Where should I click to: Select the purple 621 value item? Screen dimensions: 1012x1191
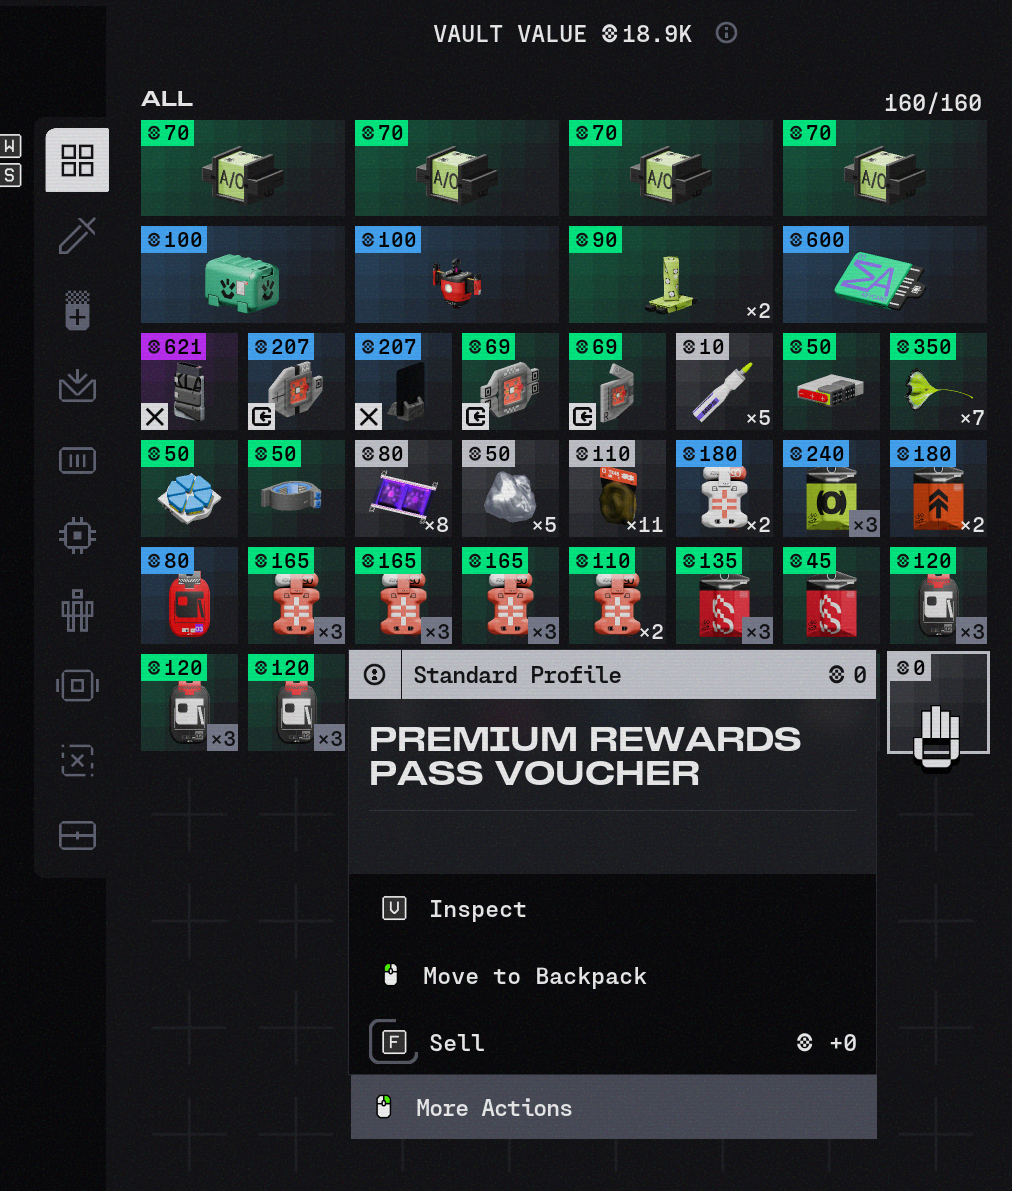tap(189, 381)
